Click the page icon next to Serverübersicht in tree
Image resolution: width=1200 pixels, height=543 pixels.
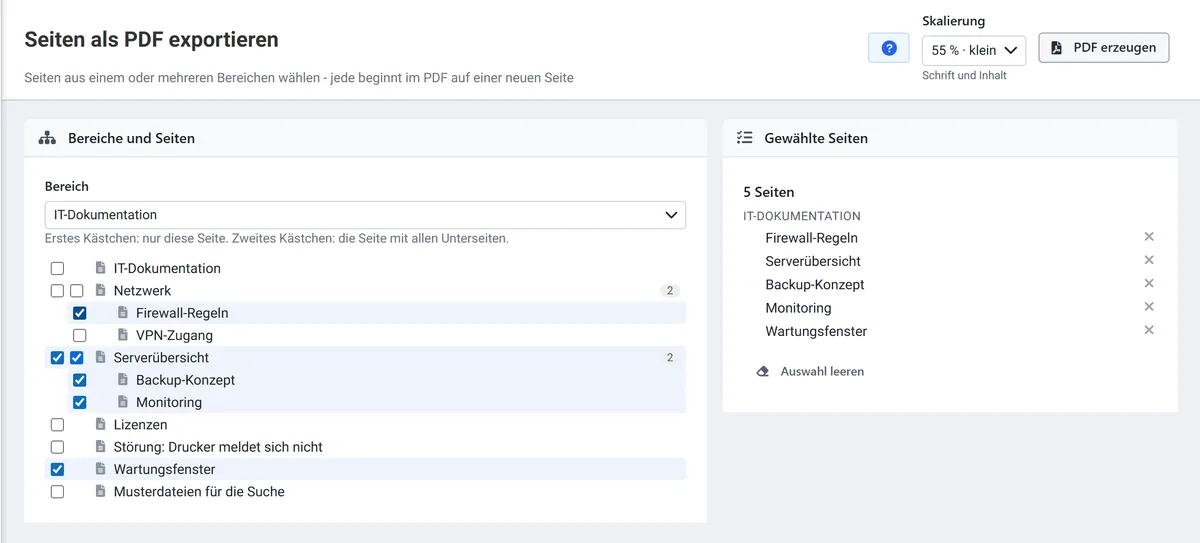click(x=100, y=358)
